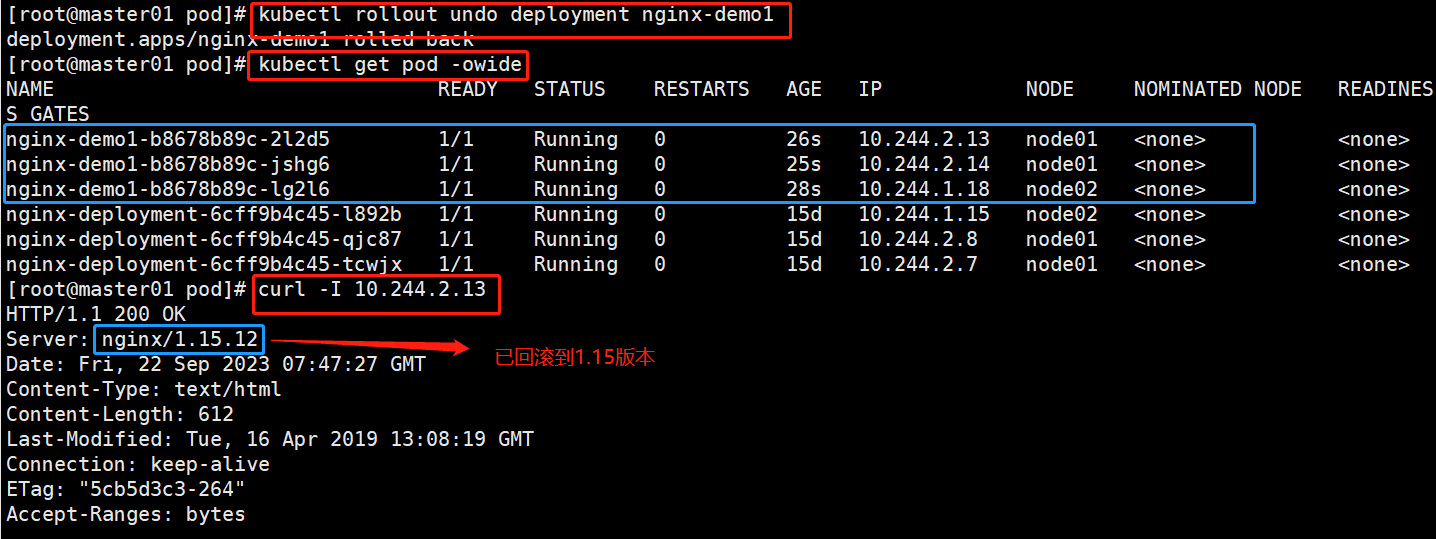Image resolution: width=1436 pixels, height=539 pixels.
Task: Select the curl -I 10.244.2.13 command
Action: [x=372, y=289]
